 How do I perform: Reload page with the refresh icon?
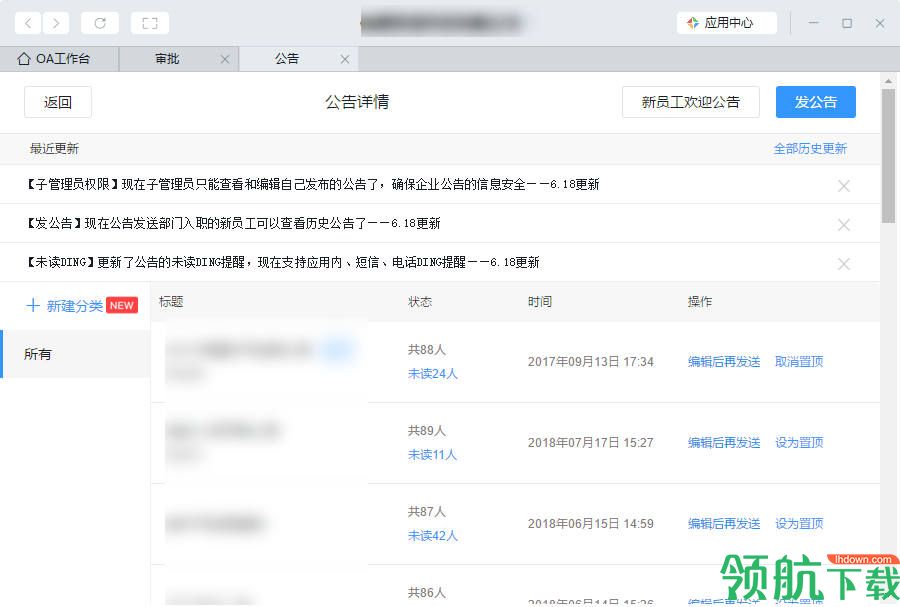100,23
